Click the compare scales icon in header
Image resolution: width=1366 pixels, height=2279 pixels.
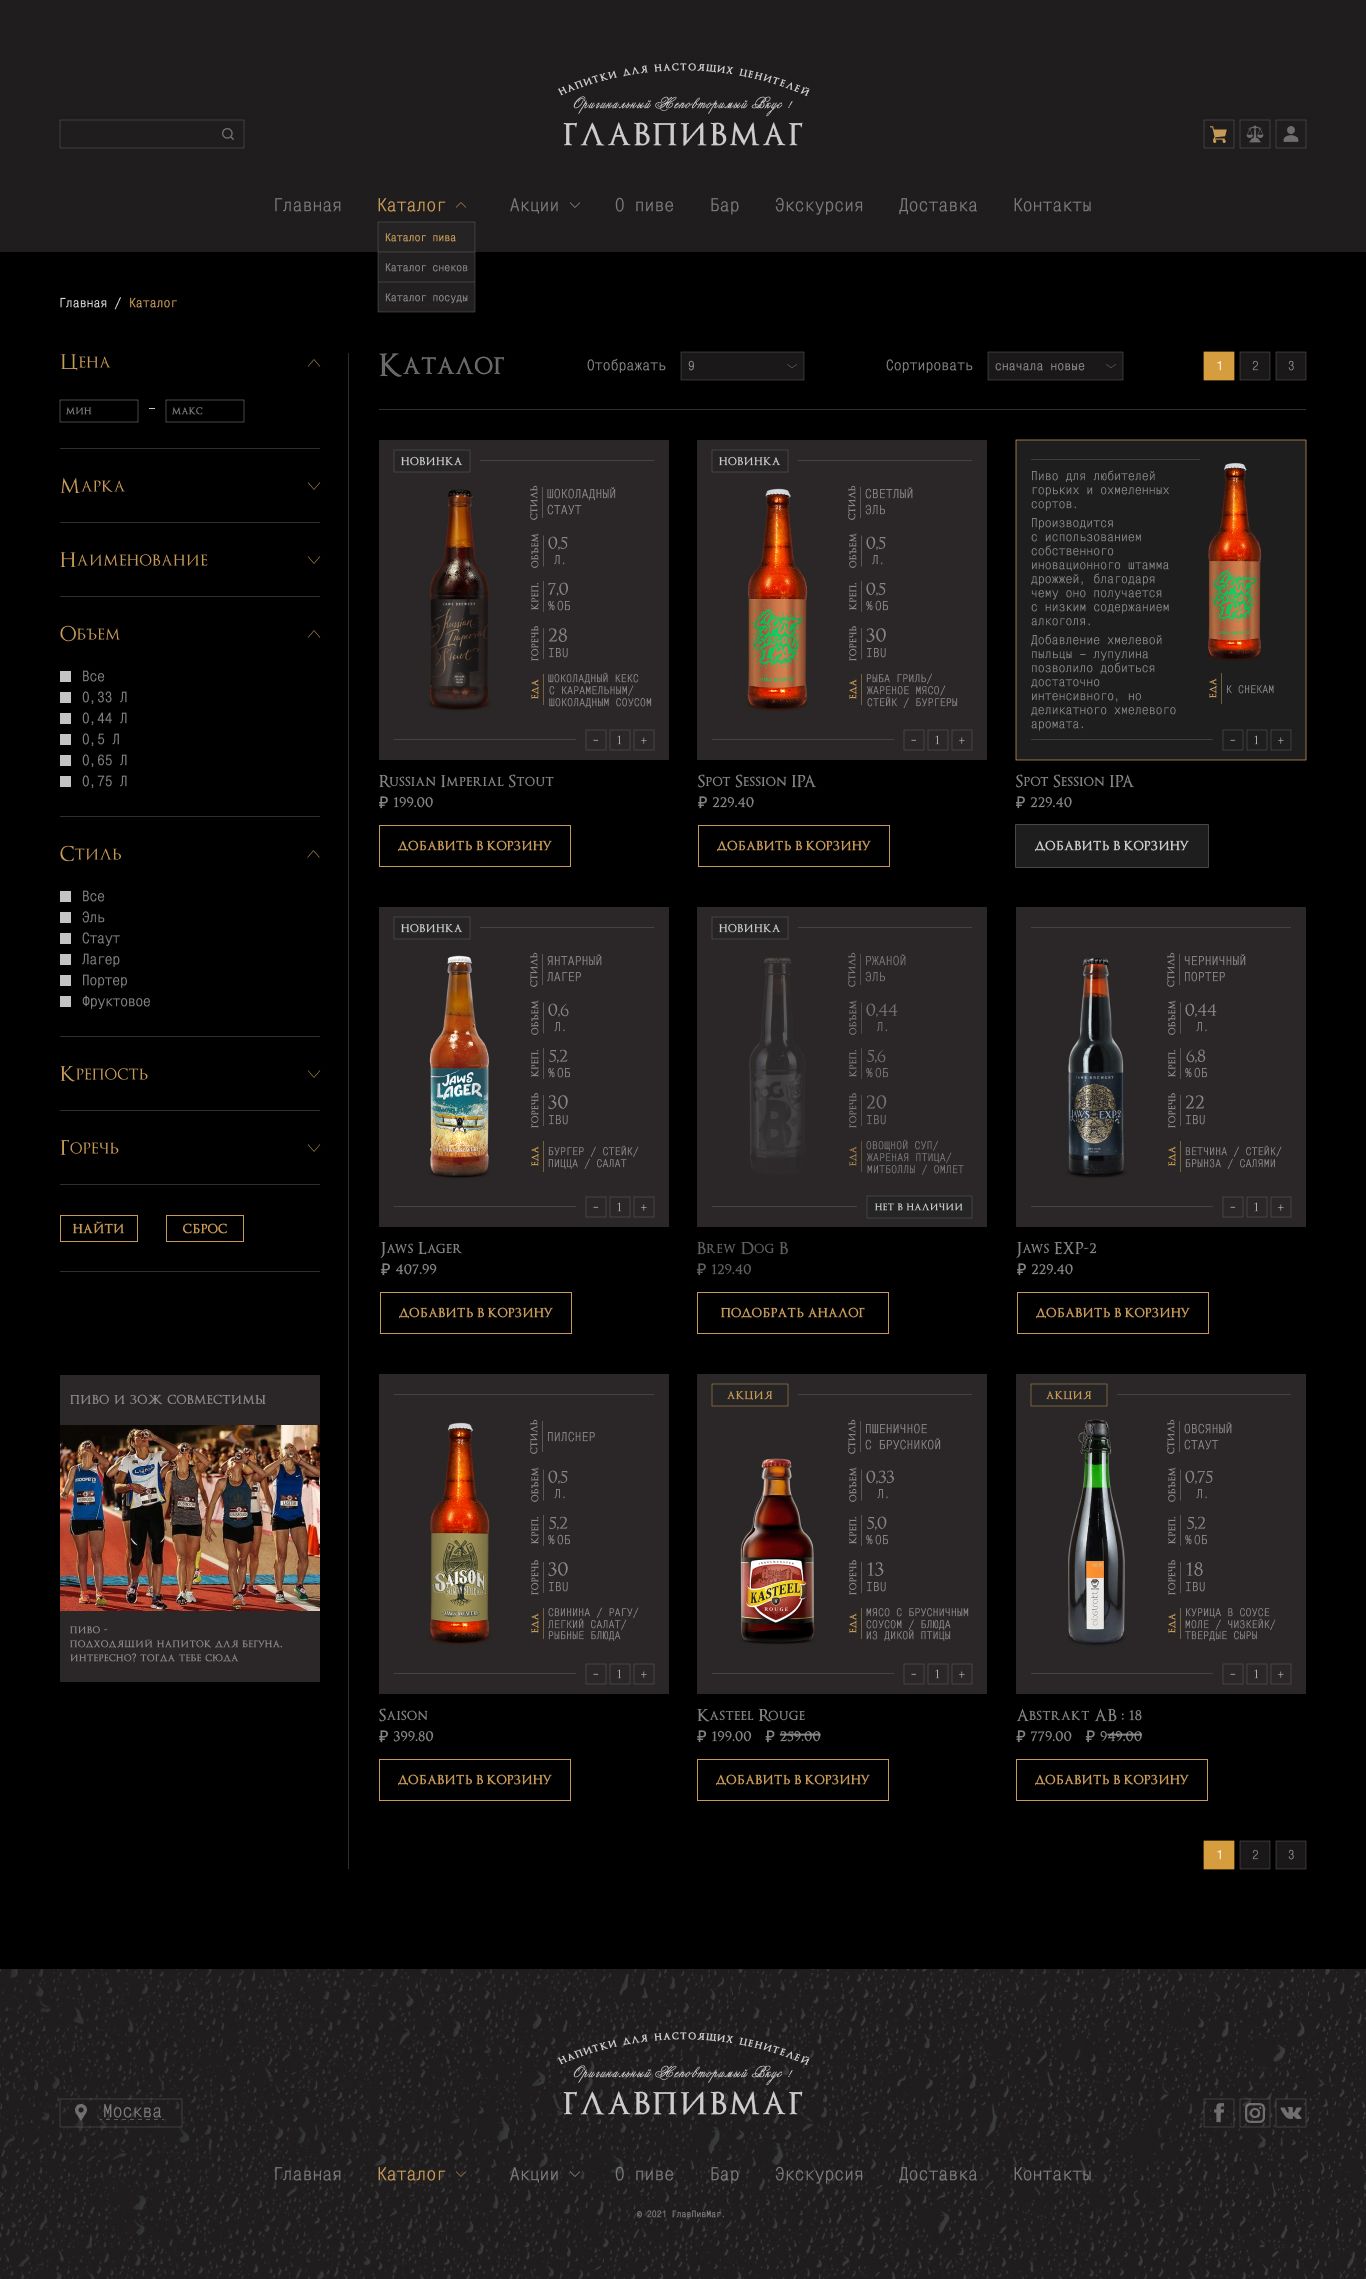pyautogui.click(x=1254, y=134)
